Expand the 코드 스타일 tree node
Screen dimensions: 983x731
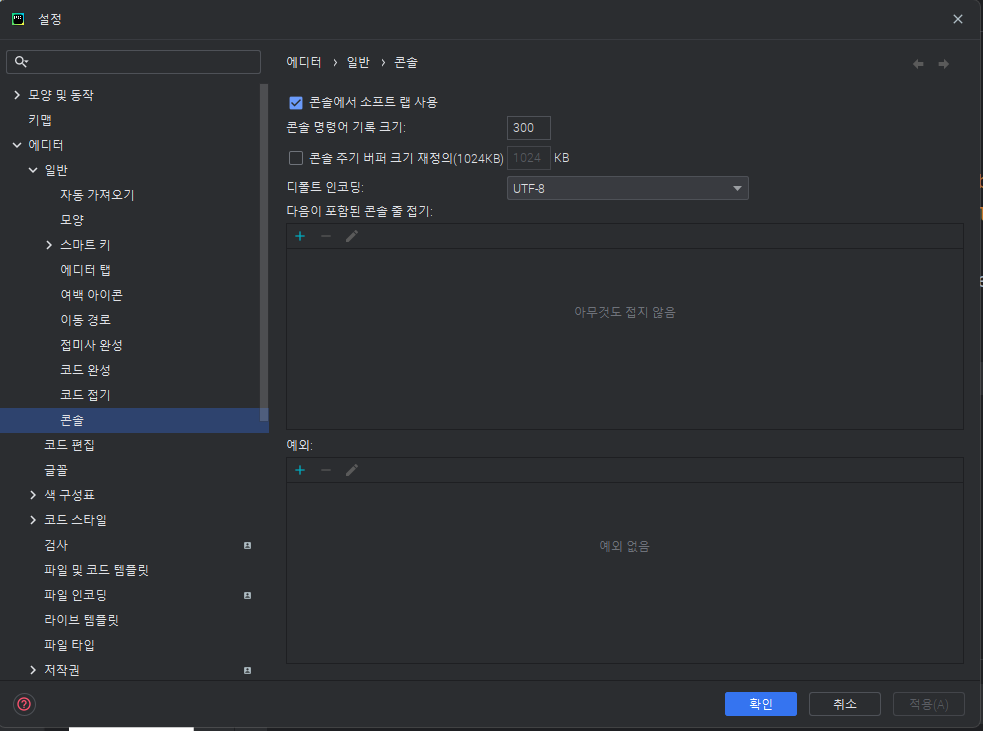tap(33, 520)
